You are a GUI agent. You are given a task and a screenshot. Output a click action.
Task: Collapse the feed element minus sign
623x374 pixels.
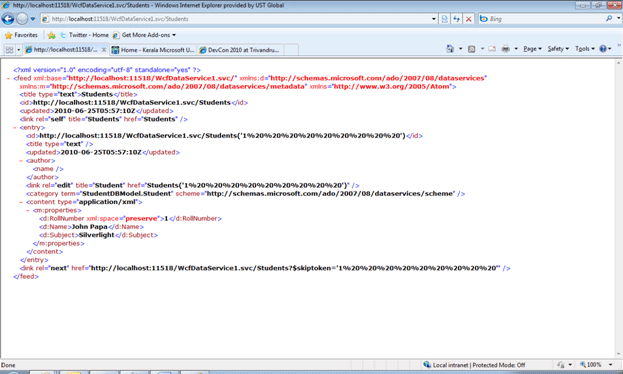(8, 78)
